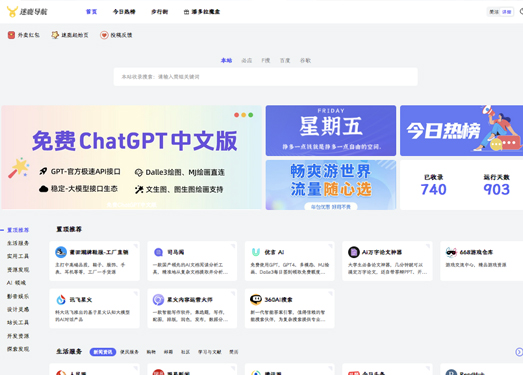Click the search magnifier icon at top right
The height and width of the screenshot is (375, 523).
click(521, 12)
